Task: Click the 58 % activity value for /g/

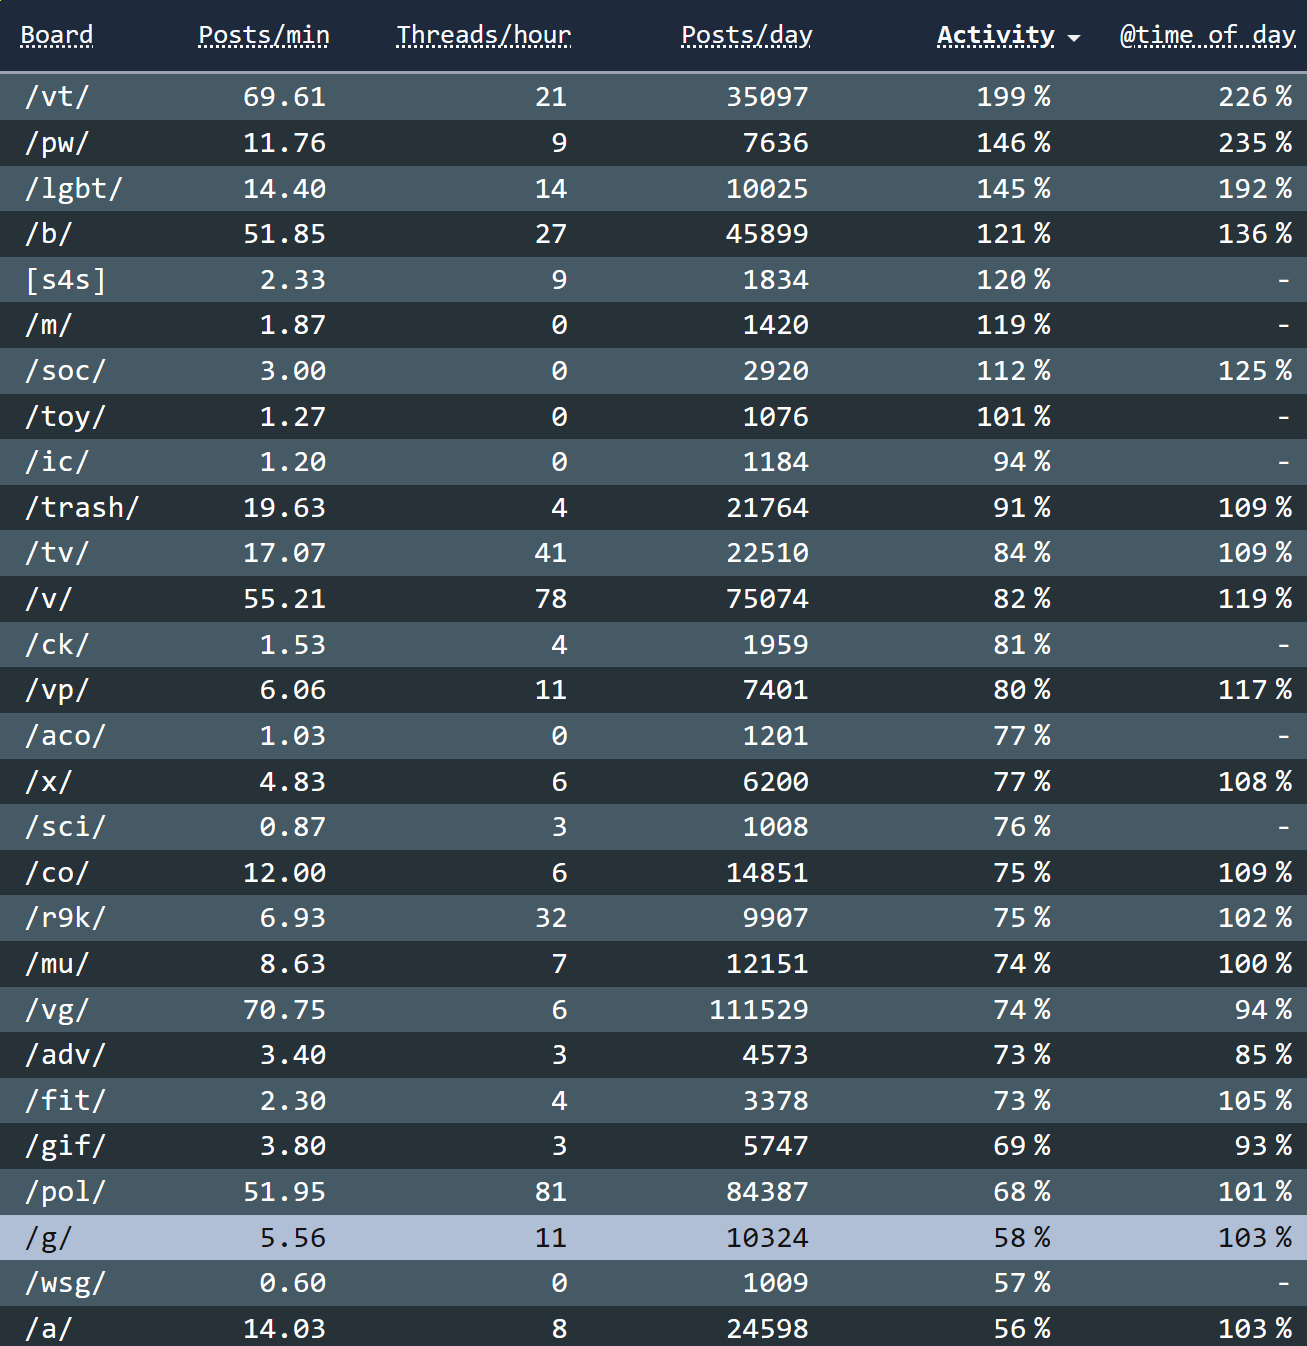Action: [1022, 1238]
